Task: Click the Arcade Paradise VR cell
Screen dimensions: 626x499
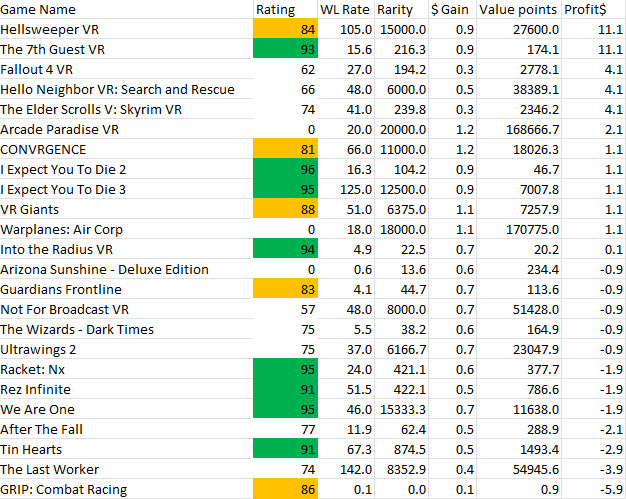Action: 126,129
